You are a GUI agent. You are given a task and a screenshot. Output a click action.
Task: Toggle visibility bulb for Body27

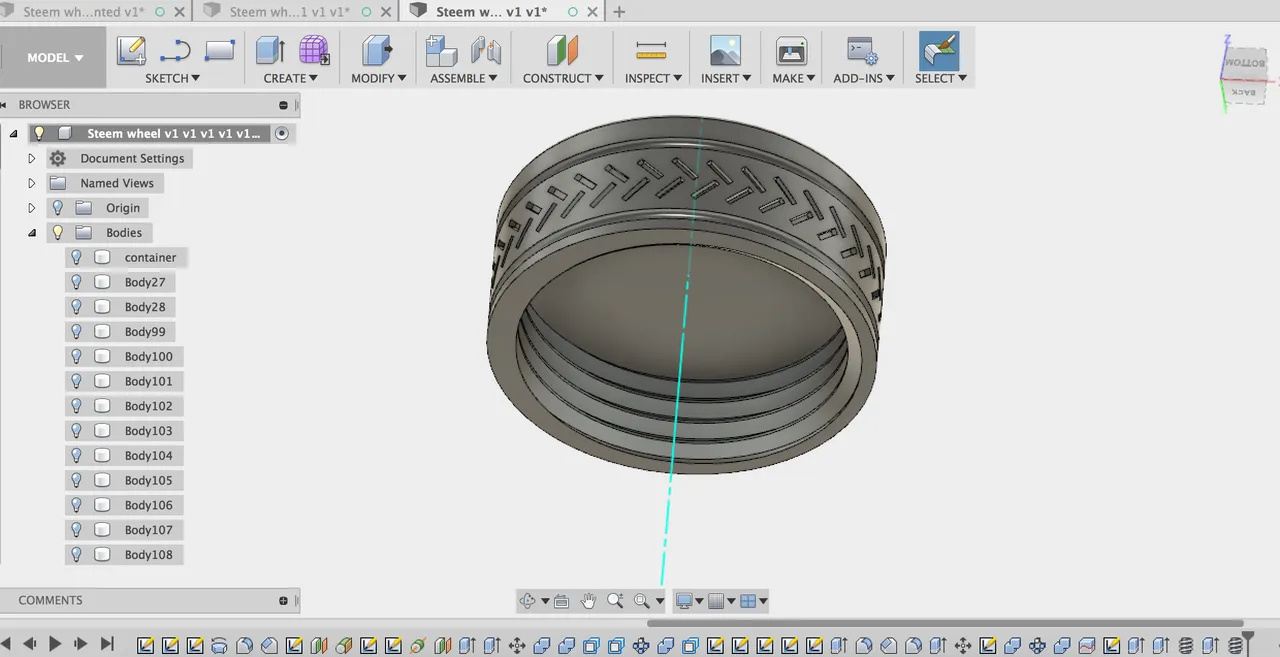[76, 282]
